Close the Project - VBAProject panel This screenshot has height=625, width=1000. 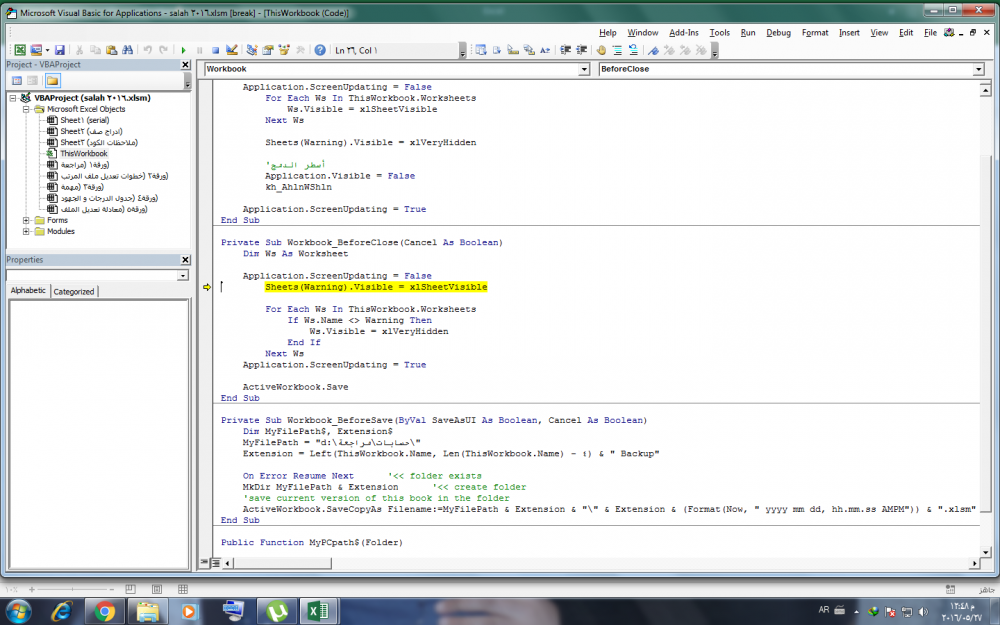(186, 65)
